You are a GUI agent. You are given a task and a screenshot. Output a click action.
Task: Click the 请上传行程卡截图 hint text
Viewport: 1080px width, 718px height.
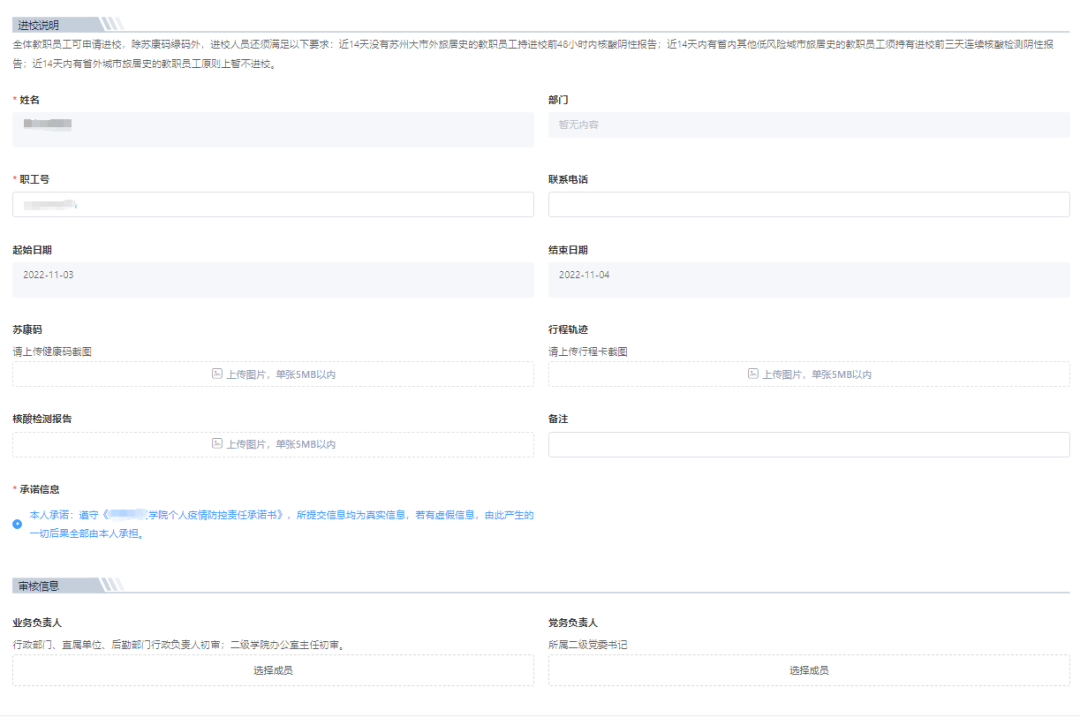click(588, 351)
